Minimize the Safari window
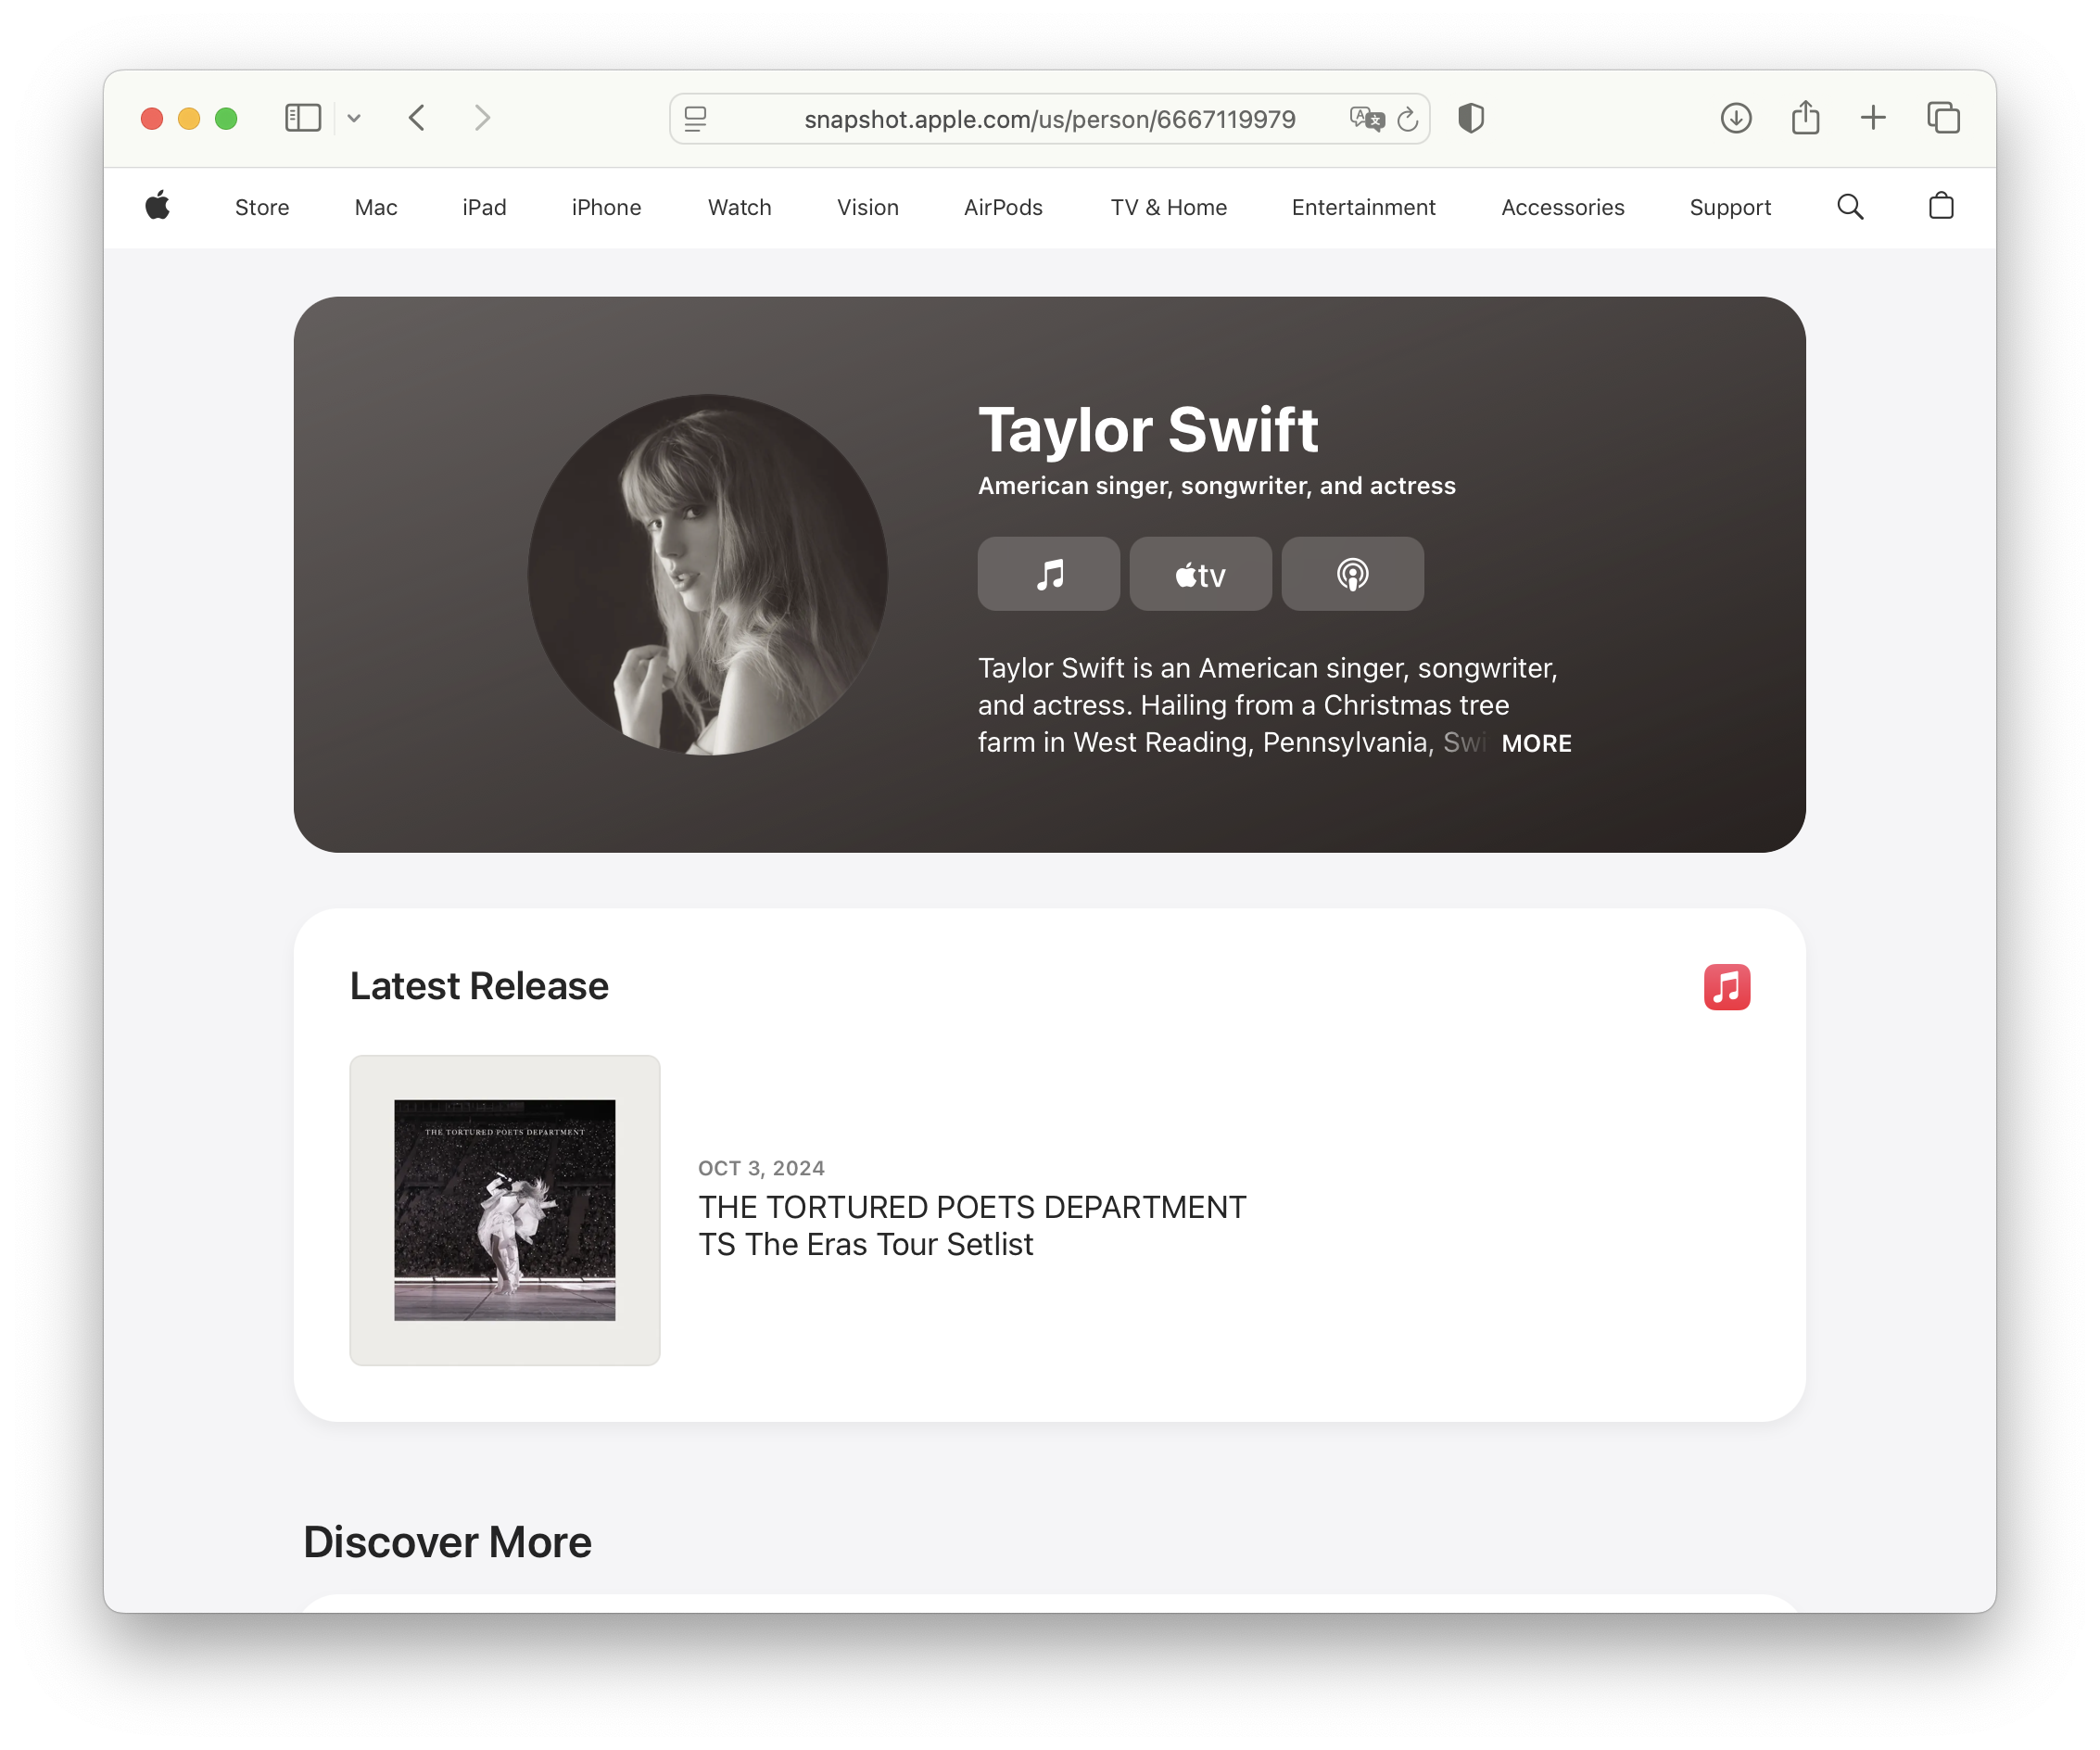Image resolution: width=2100 pixels, height=1750 pixels. pyautogui.click(x=189, y=119)
